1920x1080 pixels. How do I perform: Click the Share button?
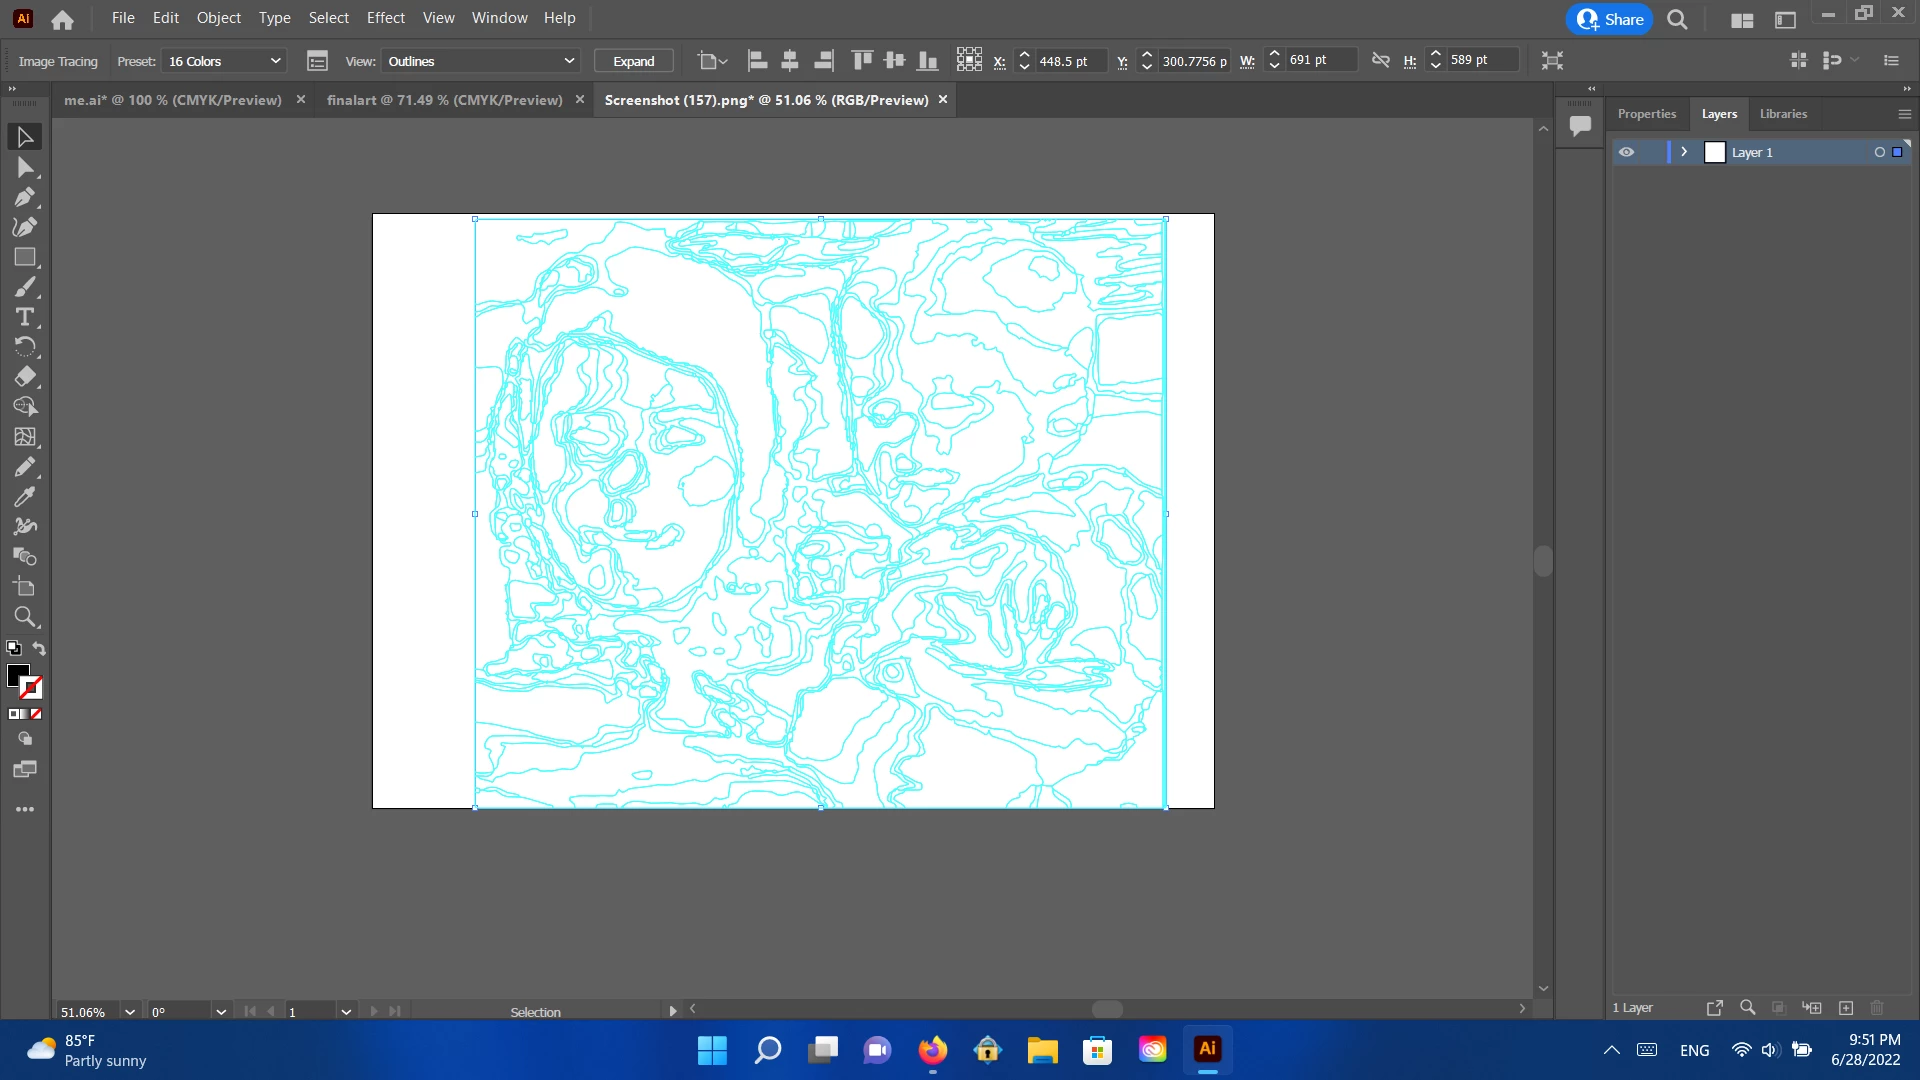coord(1610,19)
